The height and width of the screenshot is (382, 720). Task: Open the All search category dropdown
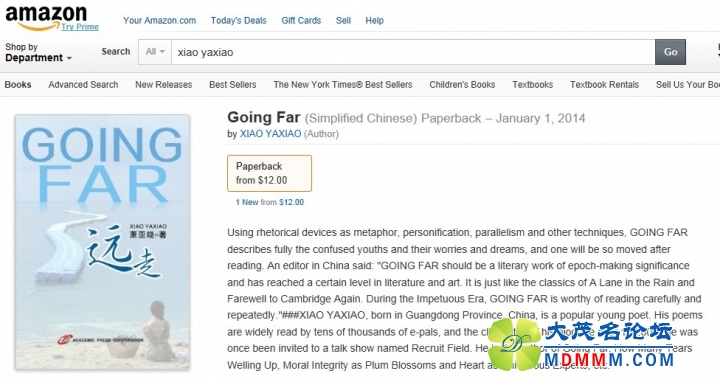(155, 52)
